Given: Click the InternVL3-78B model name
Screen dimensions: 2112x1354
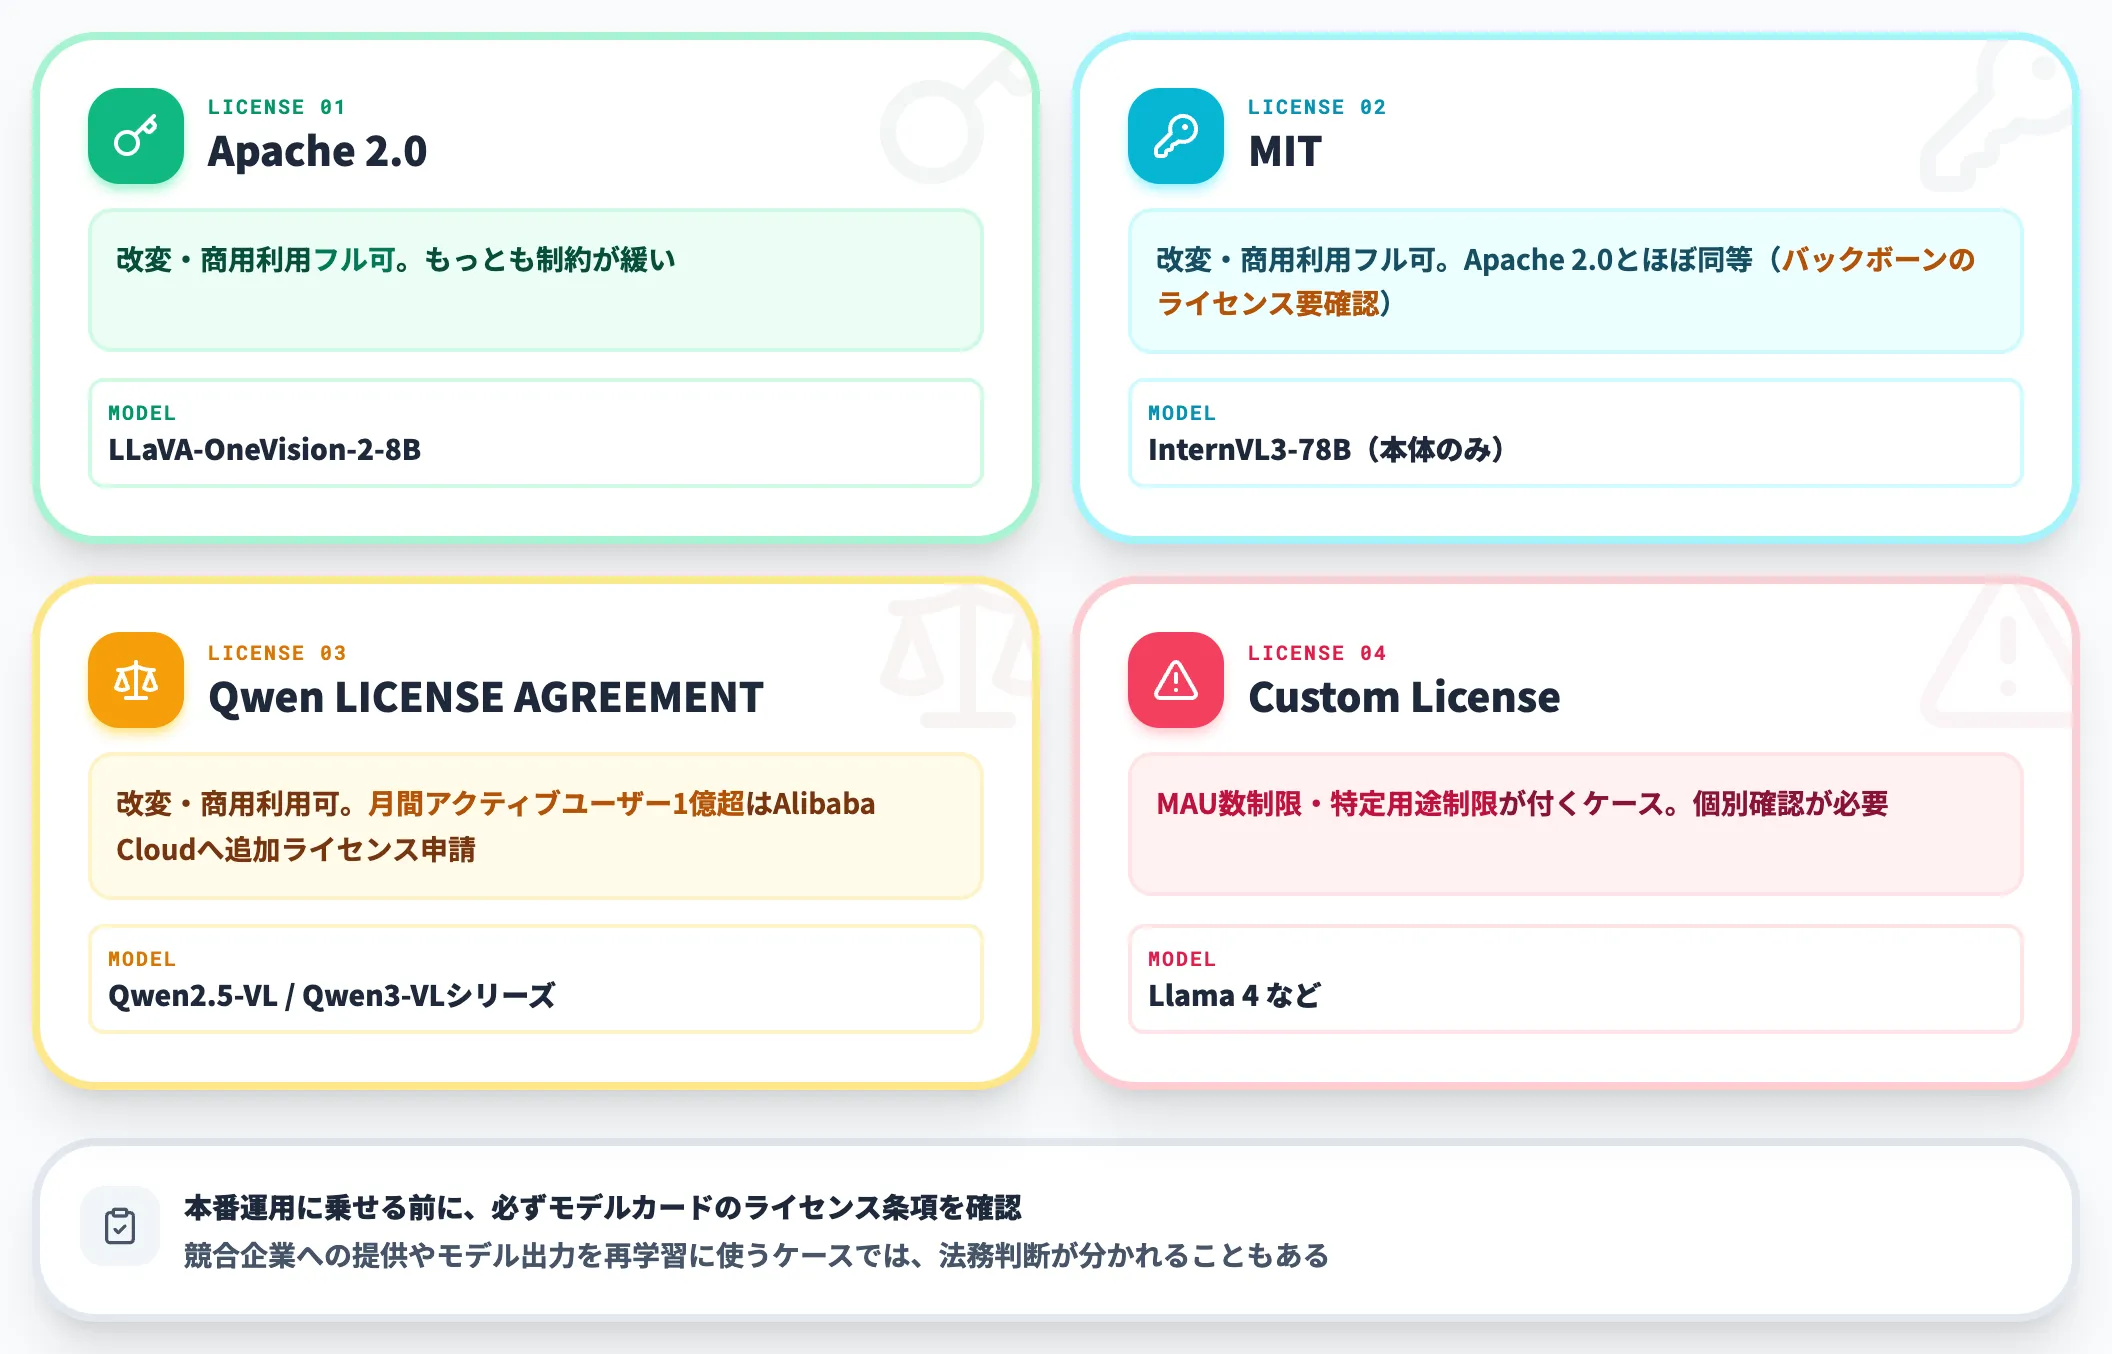Looking at the screenshot, I should (x=1326, y=449).
